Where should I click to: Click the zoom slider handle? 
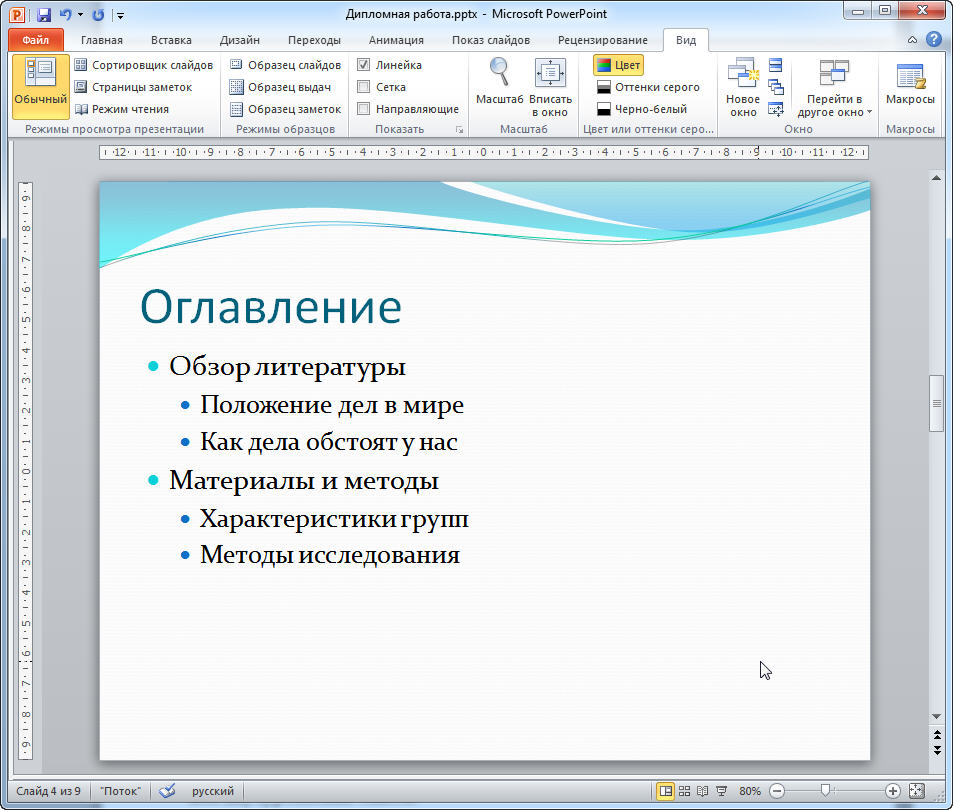pyautogui.click(x=825, y=790)
